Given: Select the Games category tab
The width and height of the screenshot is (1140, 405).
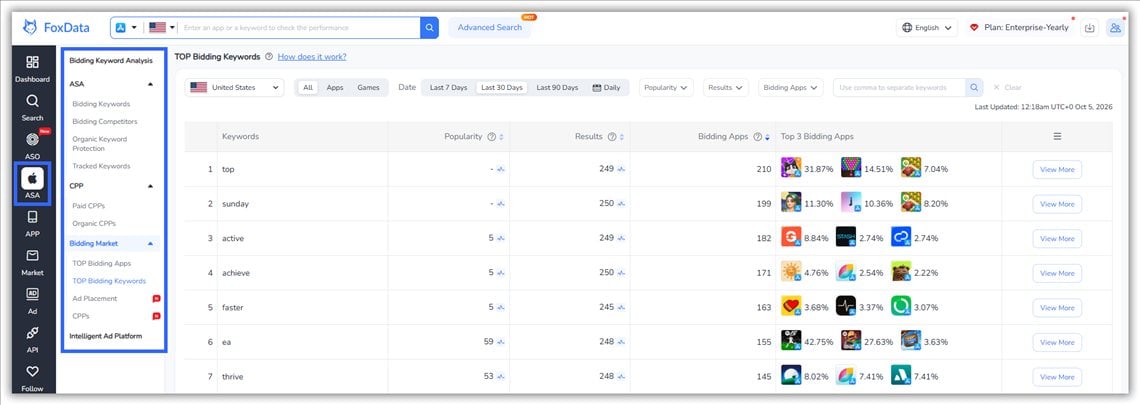Looking at the screenshot, I should click(x=369, y=87).
